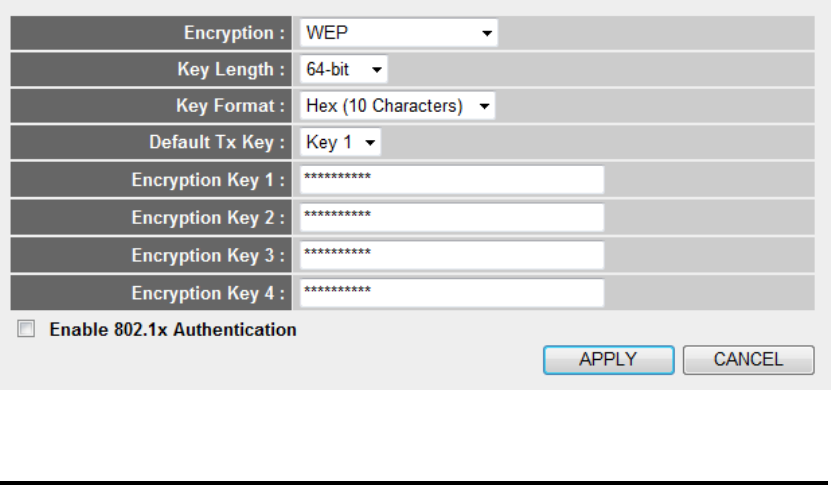Expand the Key Length 64-bit dropdown
The height and width of the screenshot is (485, 831).
(343, 70)
